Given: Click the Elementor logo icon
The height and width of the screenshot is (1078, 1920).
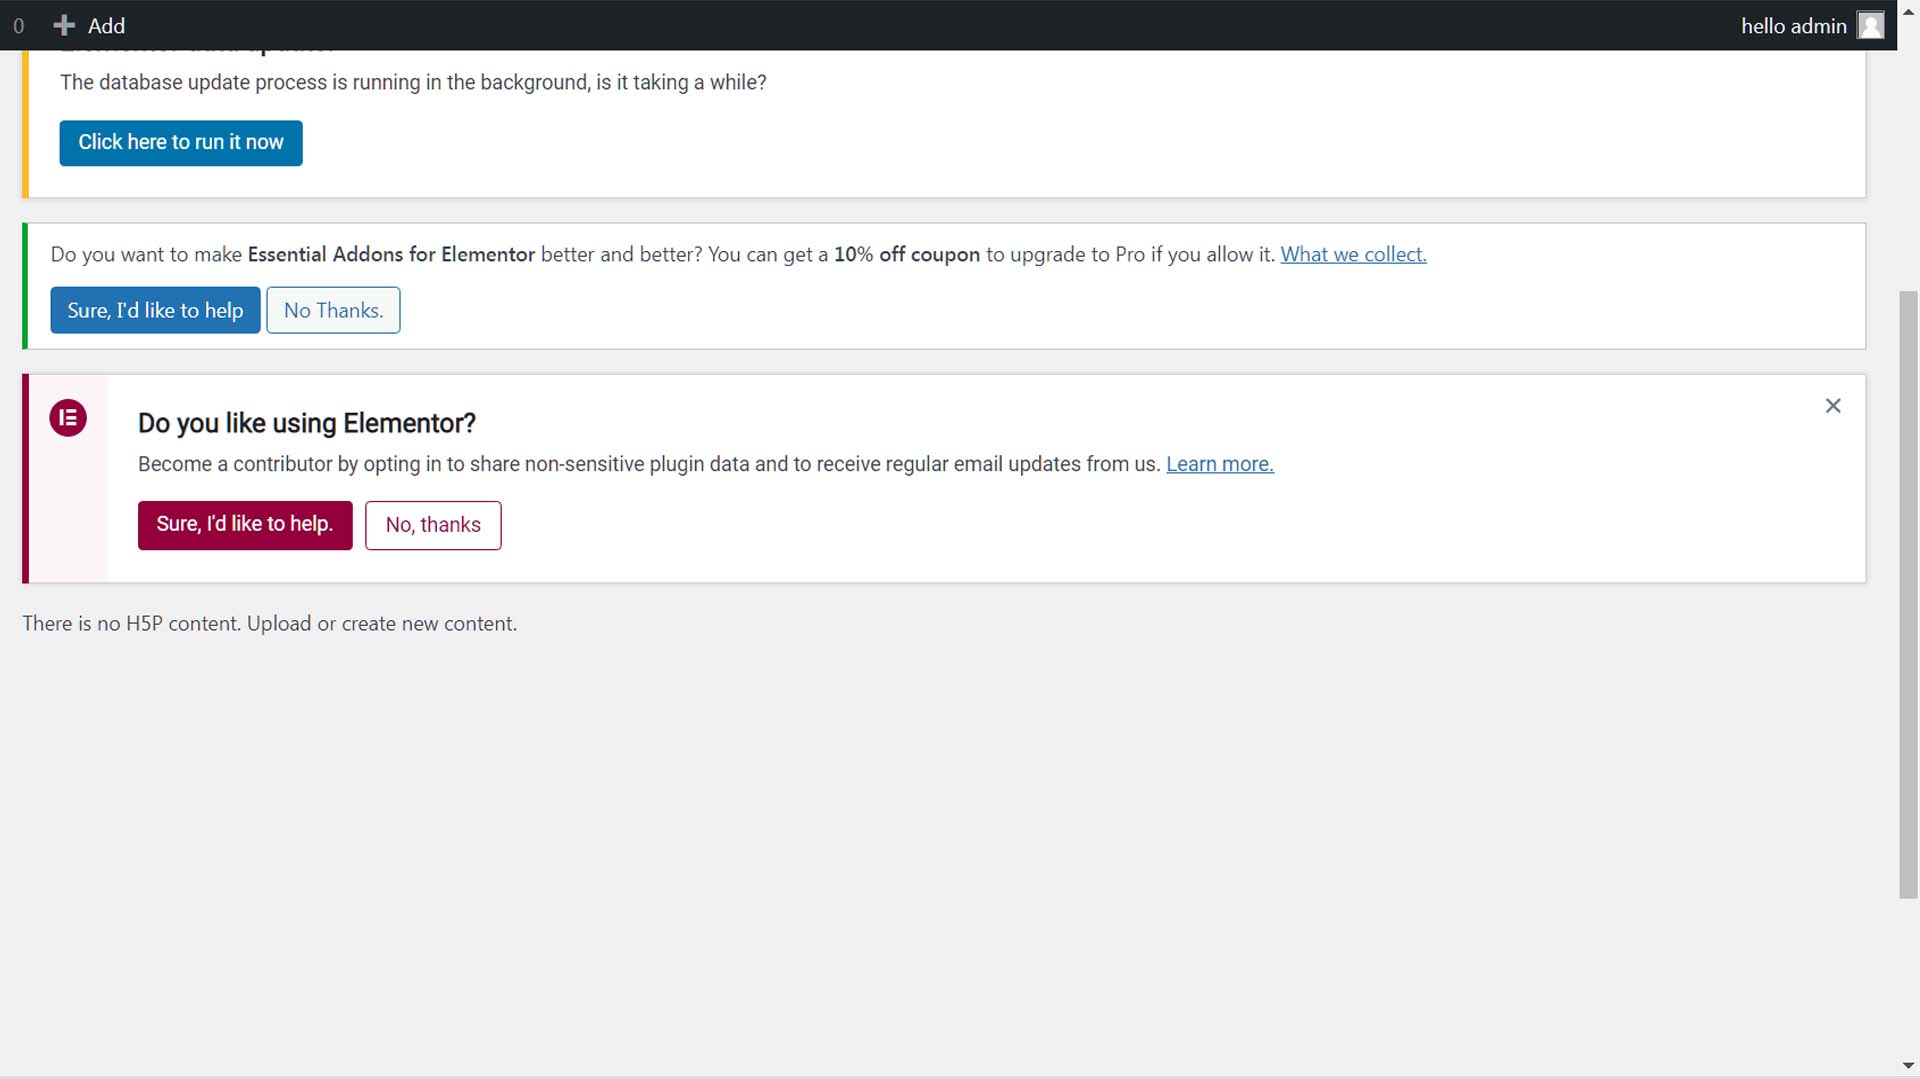Looking at the screenshot, I should point(68,418).
